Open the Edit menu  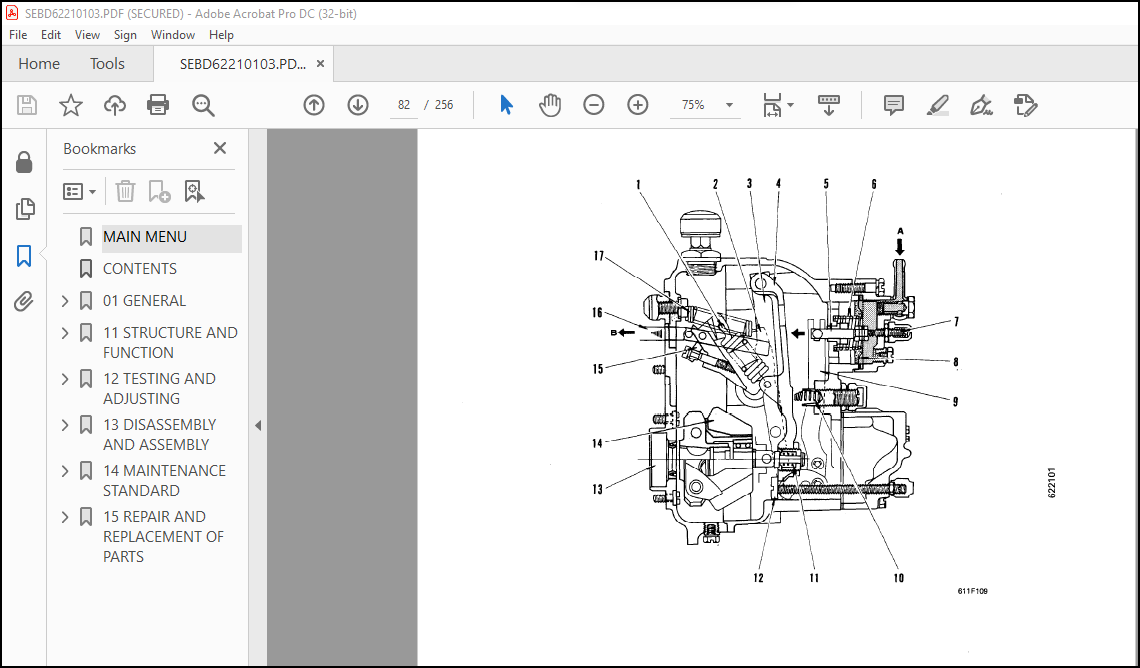coord(50,35)
